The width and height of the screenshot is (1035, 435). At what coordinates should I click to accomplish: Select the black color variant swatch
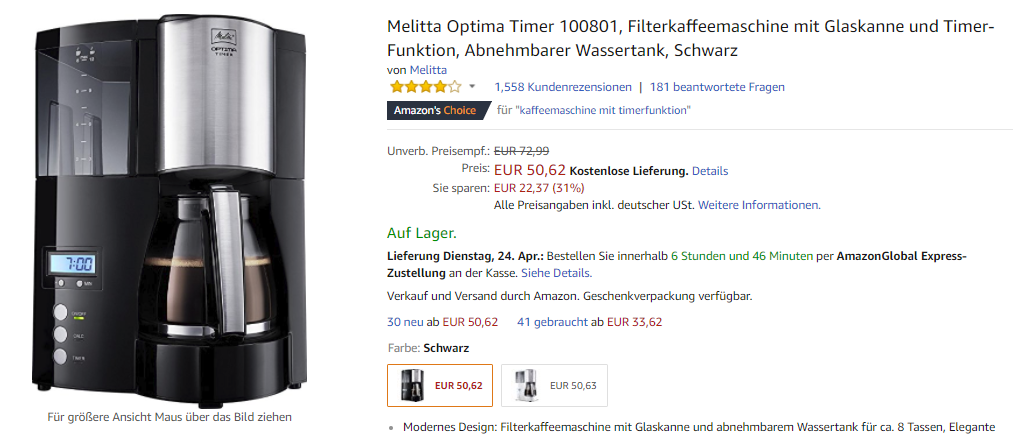440,385
